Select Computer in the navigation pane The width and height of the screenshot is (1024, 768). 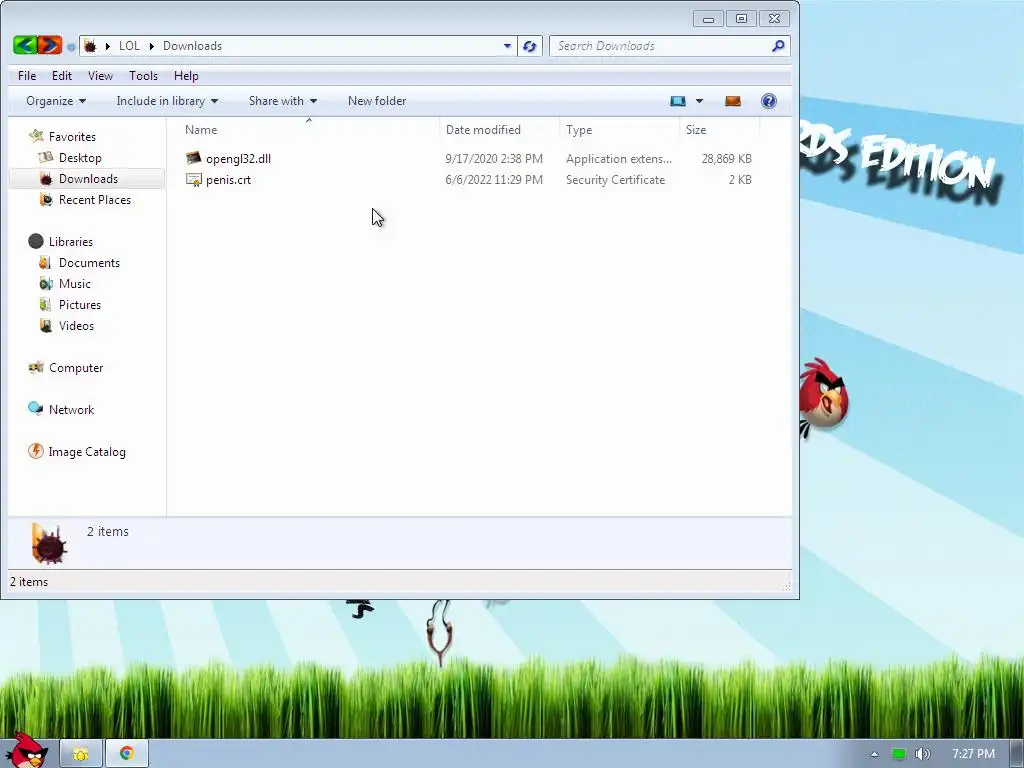(76, 368)
